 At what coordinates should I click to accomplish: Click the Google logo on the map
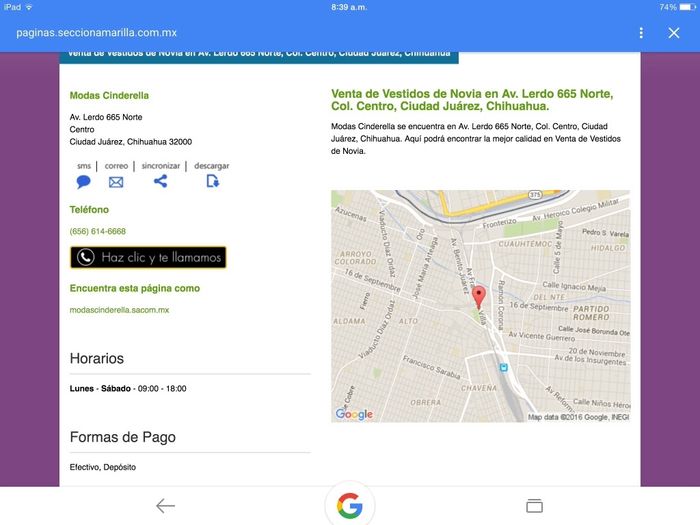point(354,414)
